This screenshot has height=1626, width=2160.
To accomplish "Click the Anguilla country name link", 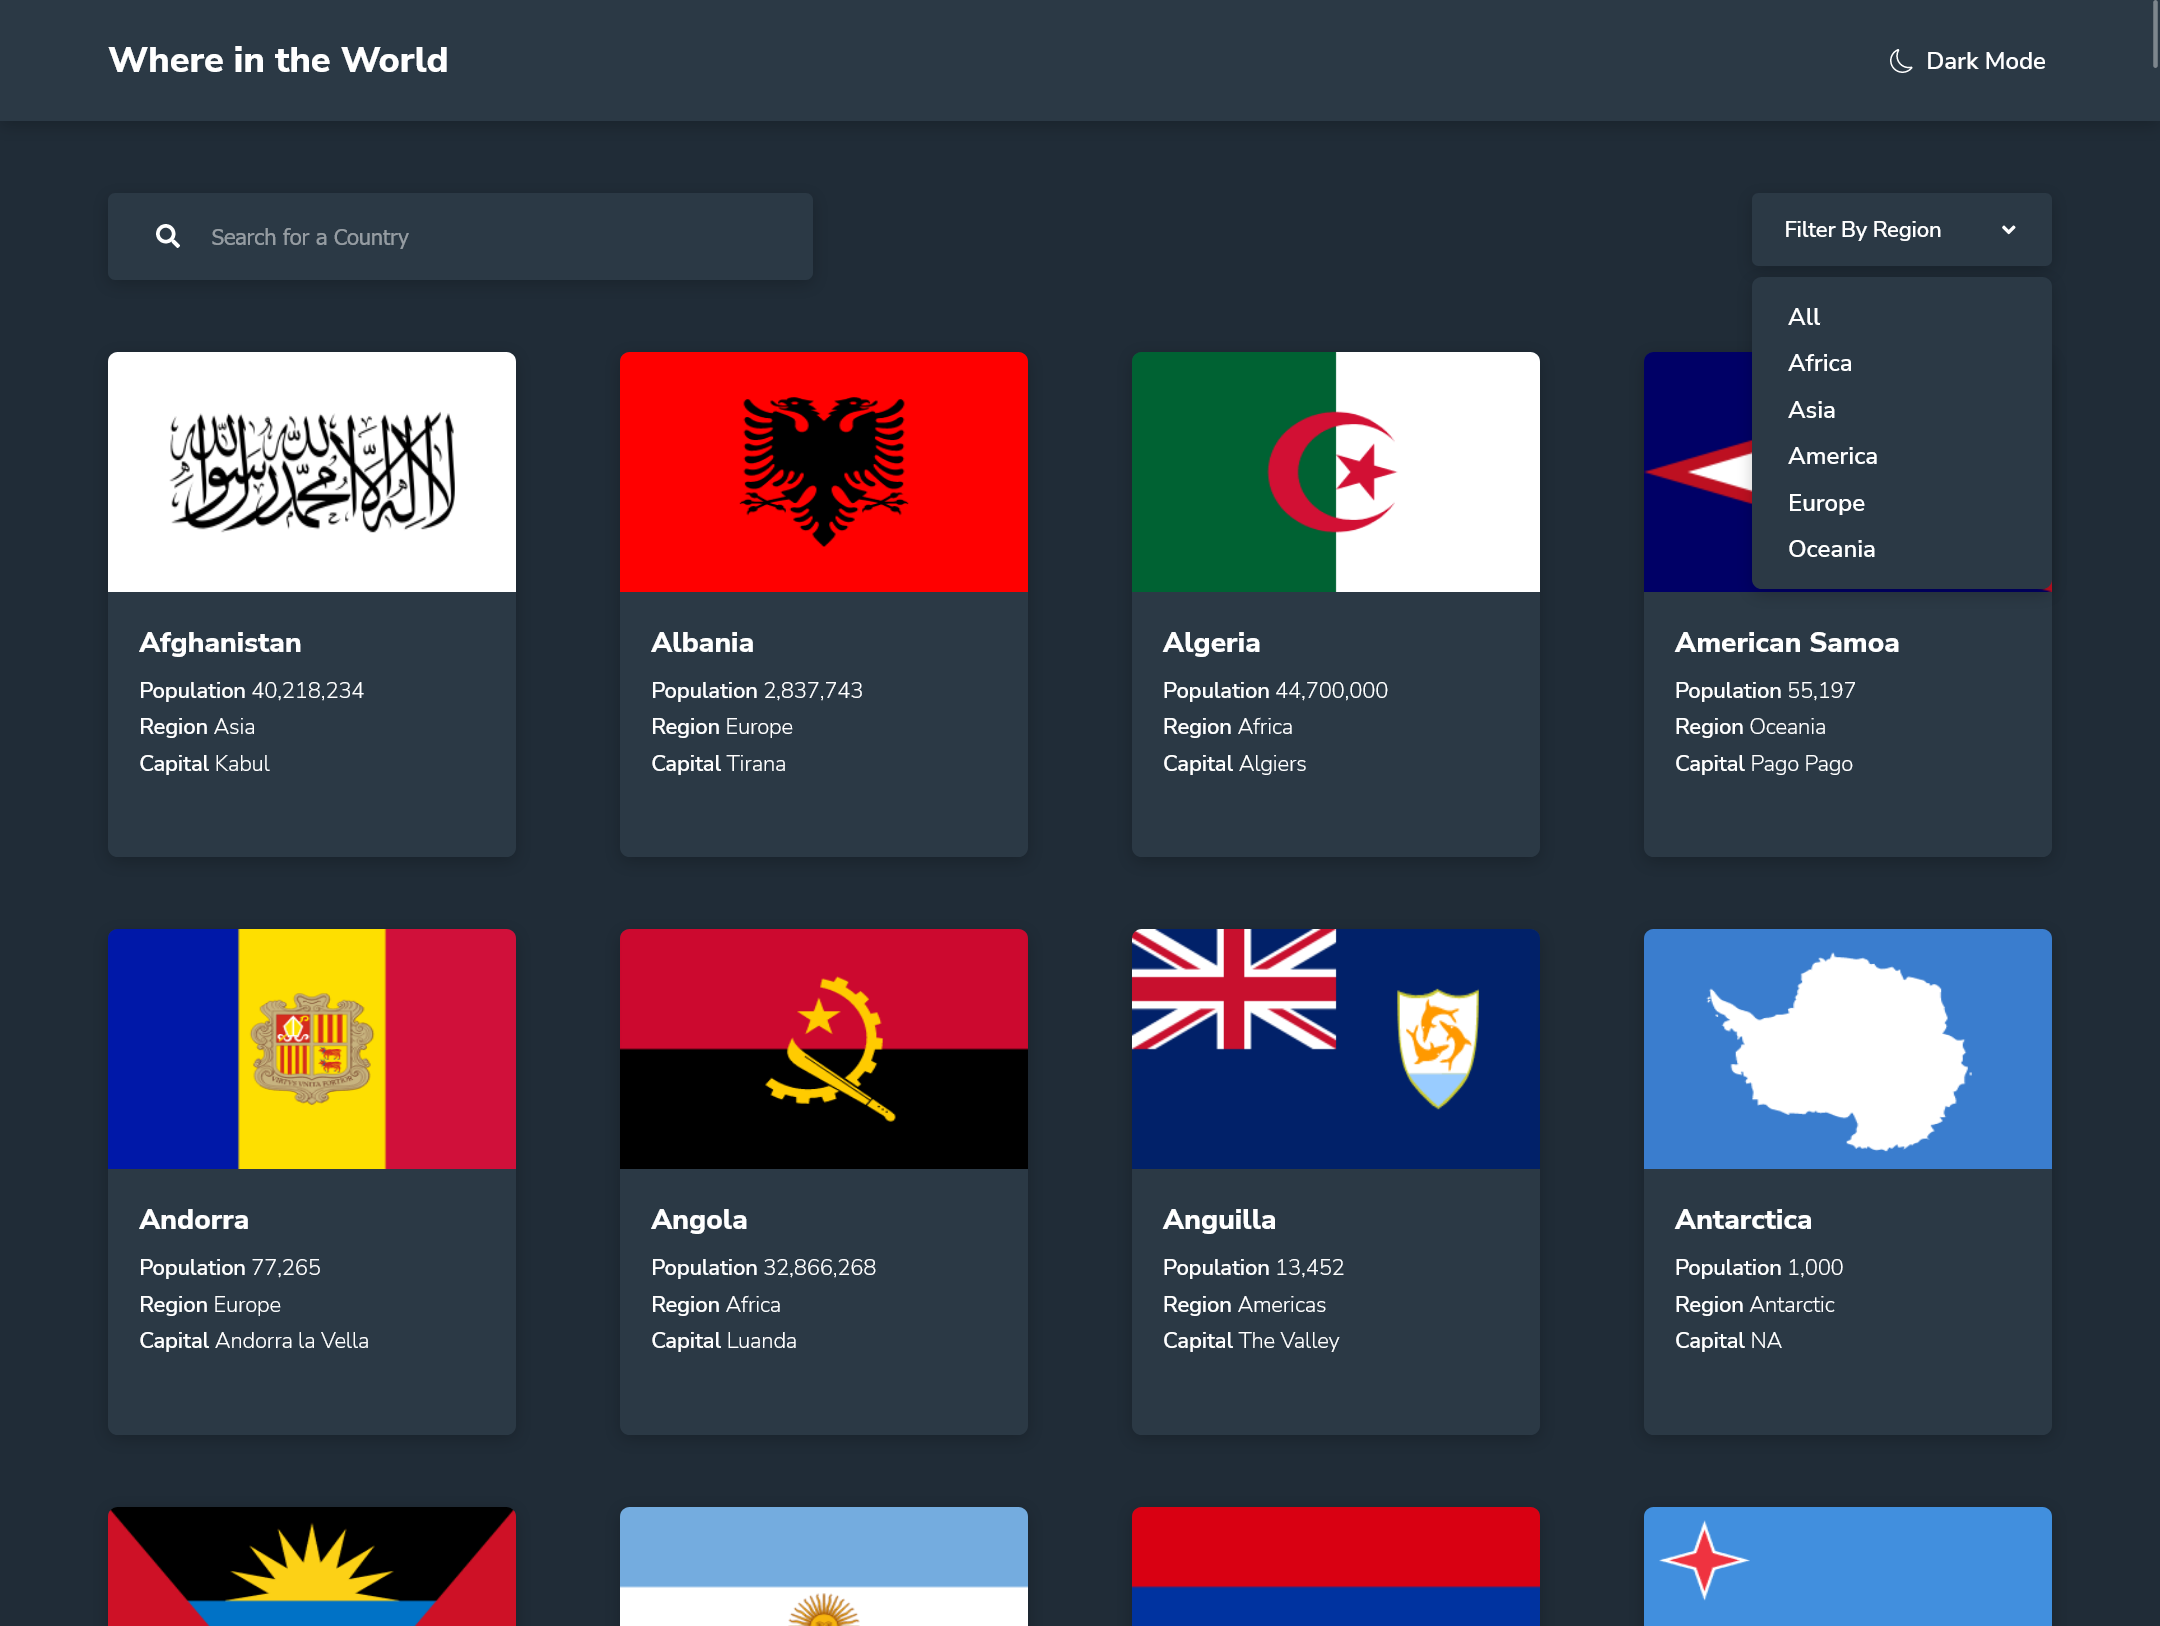I will point(1219,1219).
